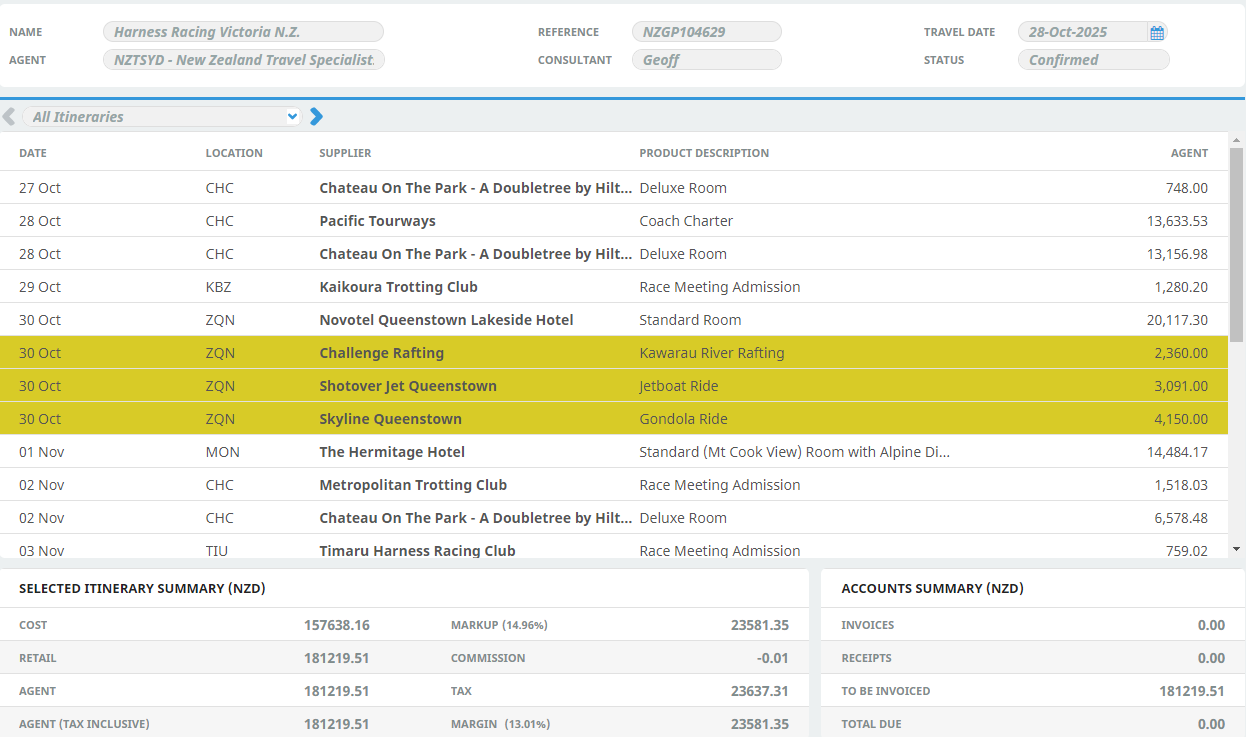The image size is (1246, 737).
Task: Sort by the Date column header
Action: point(33,153)
